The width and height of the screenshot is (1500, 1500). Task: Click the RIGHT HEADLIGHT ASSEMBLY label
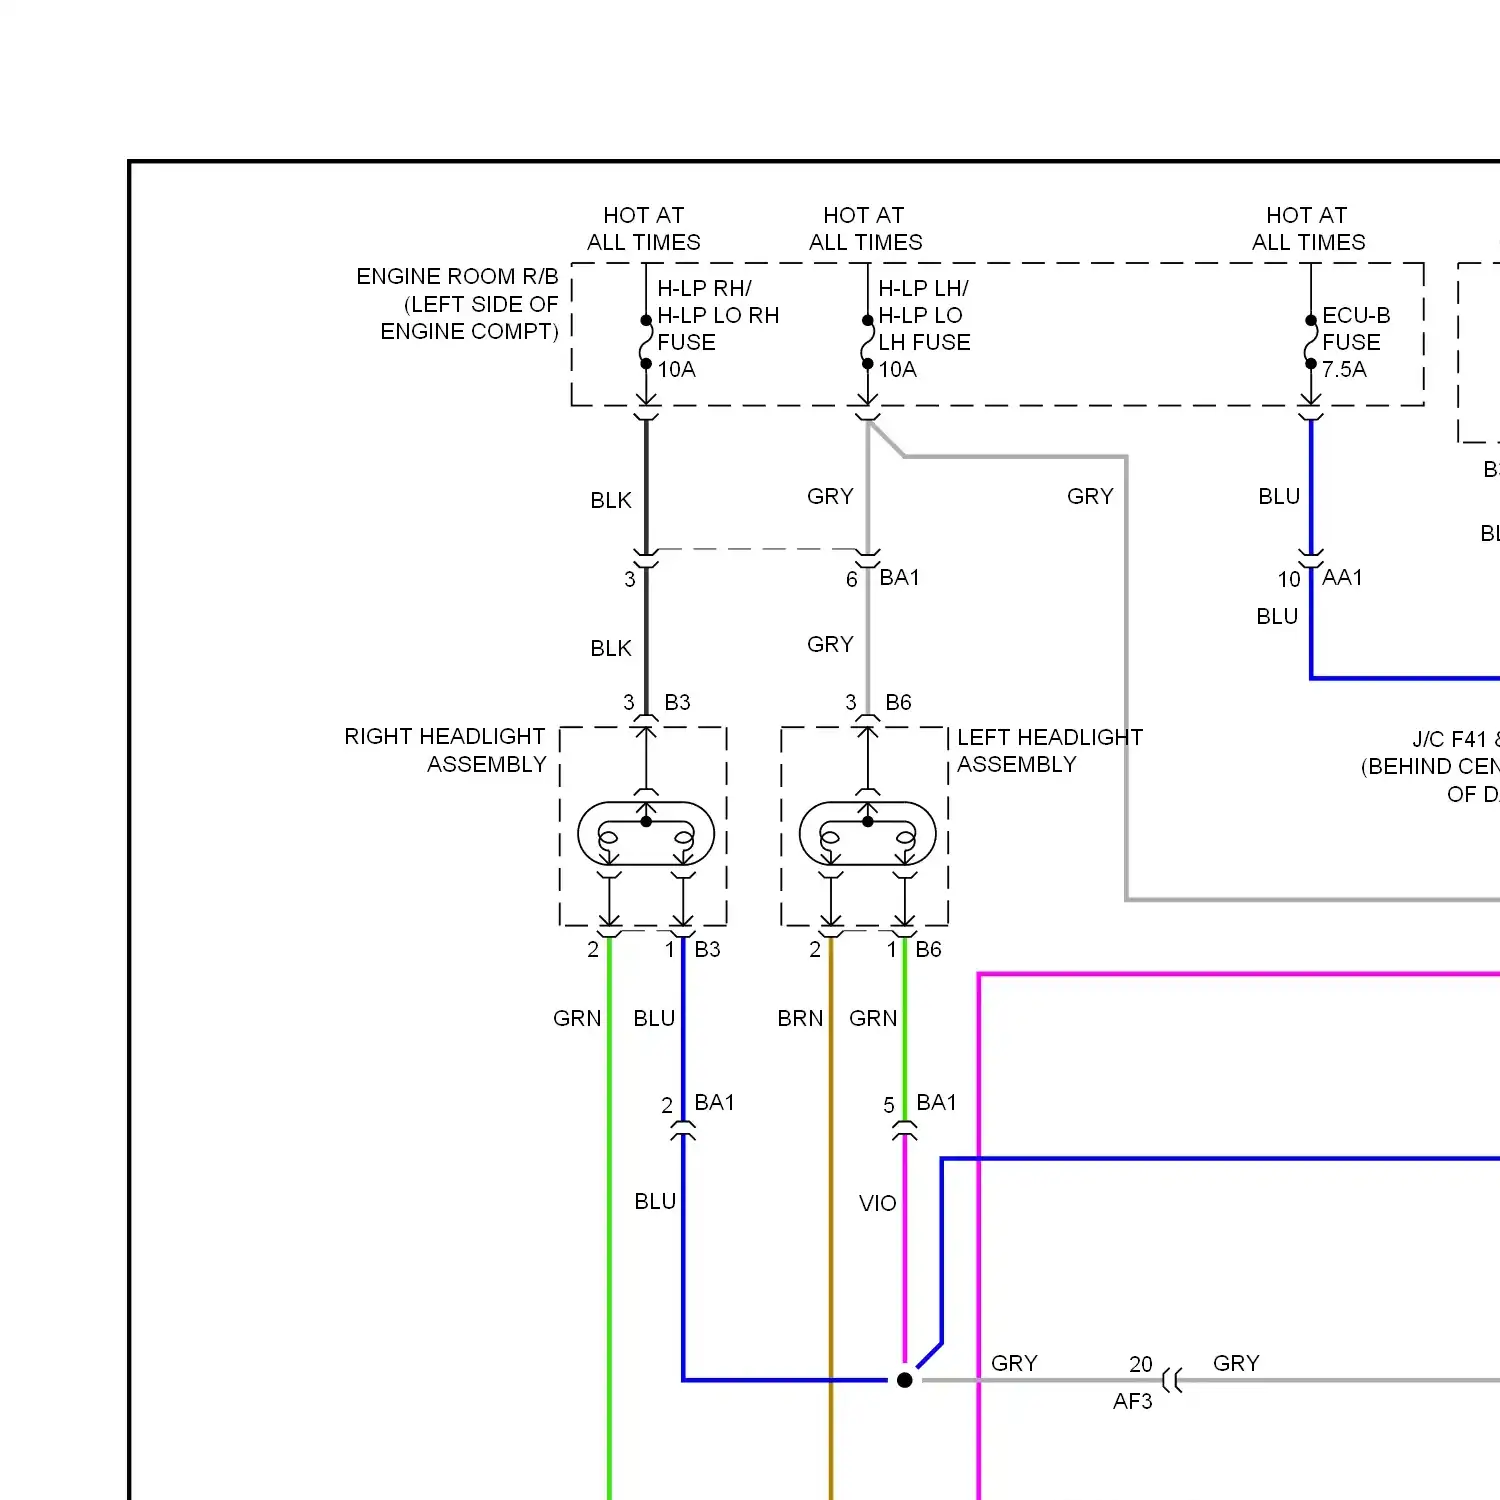tap(445, 750)
